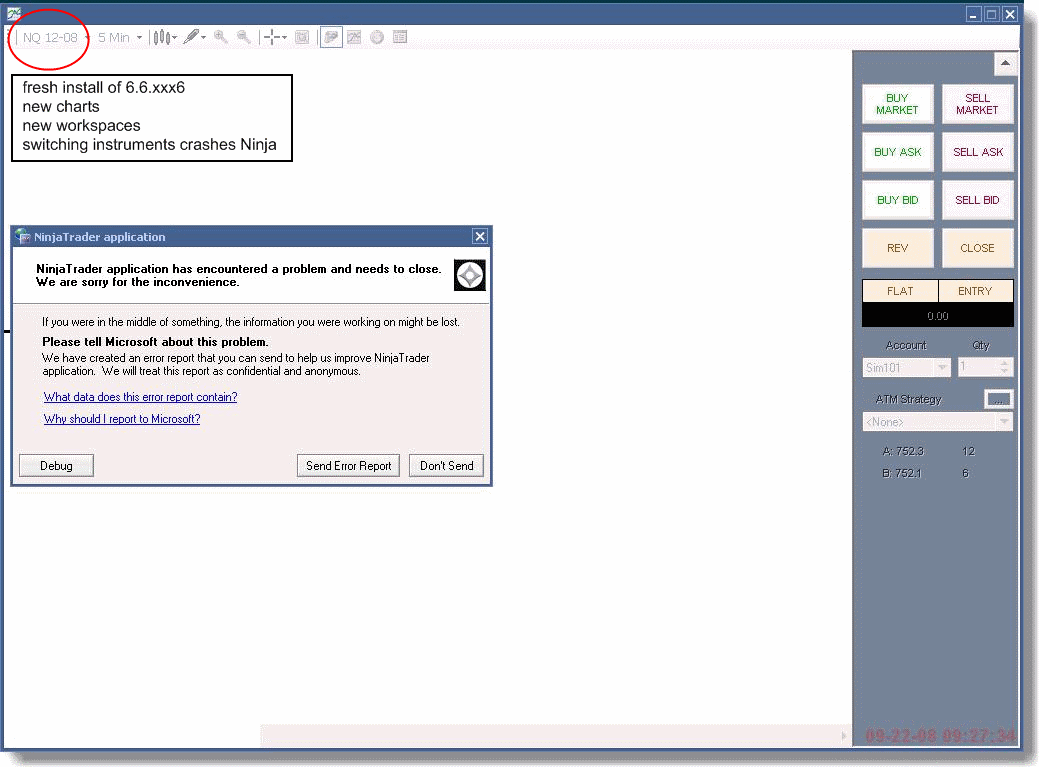
Task: Open the candlestick chart style menu
Action: [165, 38]
